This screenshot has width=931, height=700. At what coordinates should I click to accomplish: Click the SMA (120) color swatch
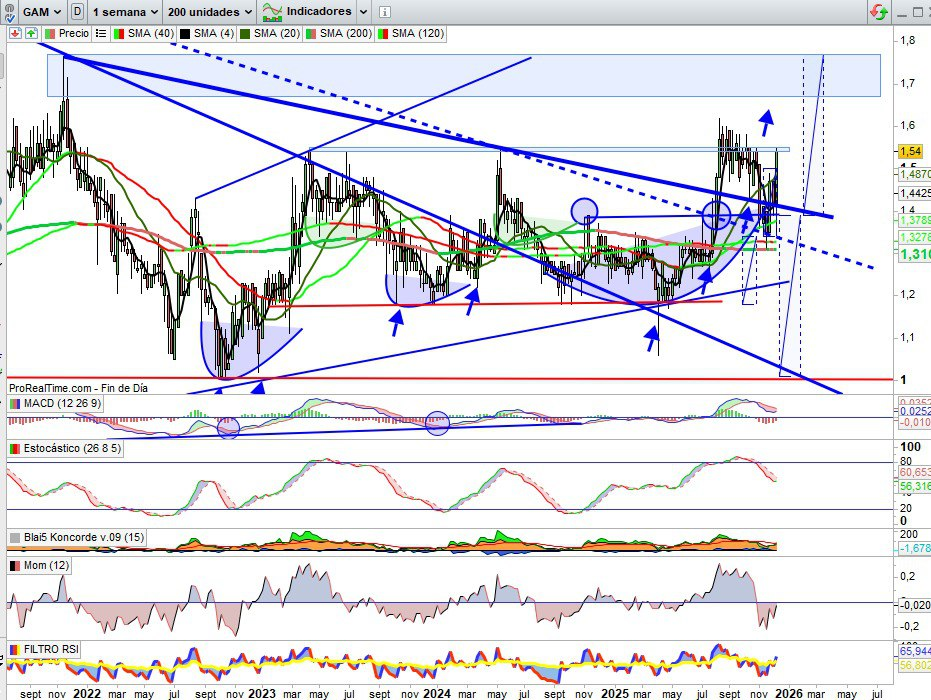tap(383, 34)
